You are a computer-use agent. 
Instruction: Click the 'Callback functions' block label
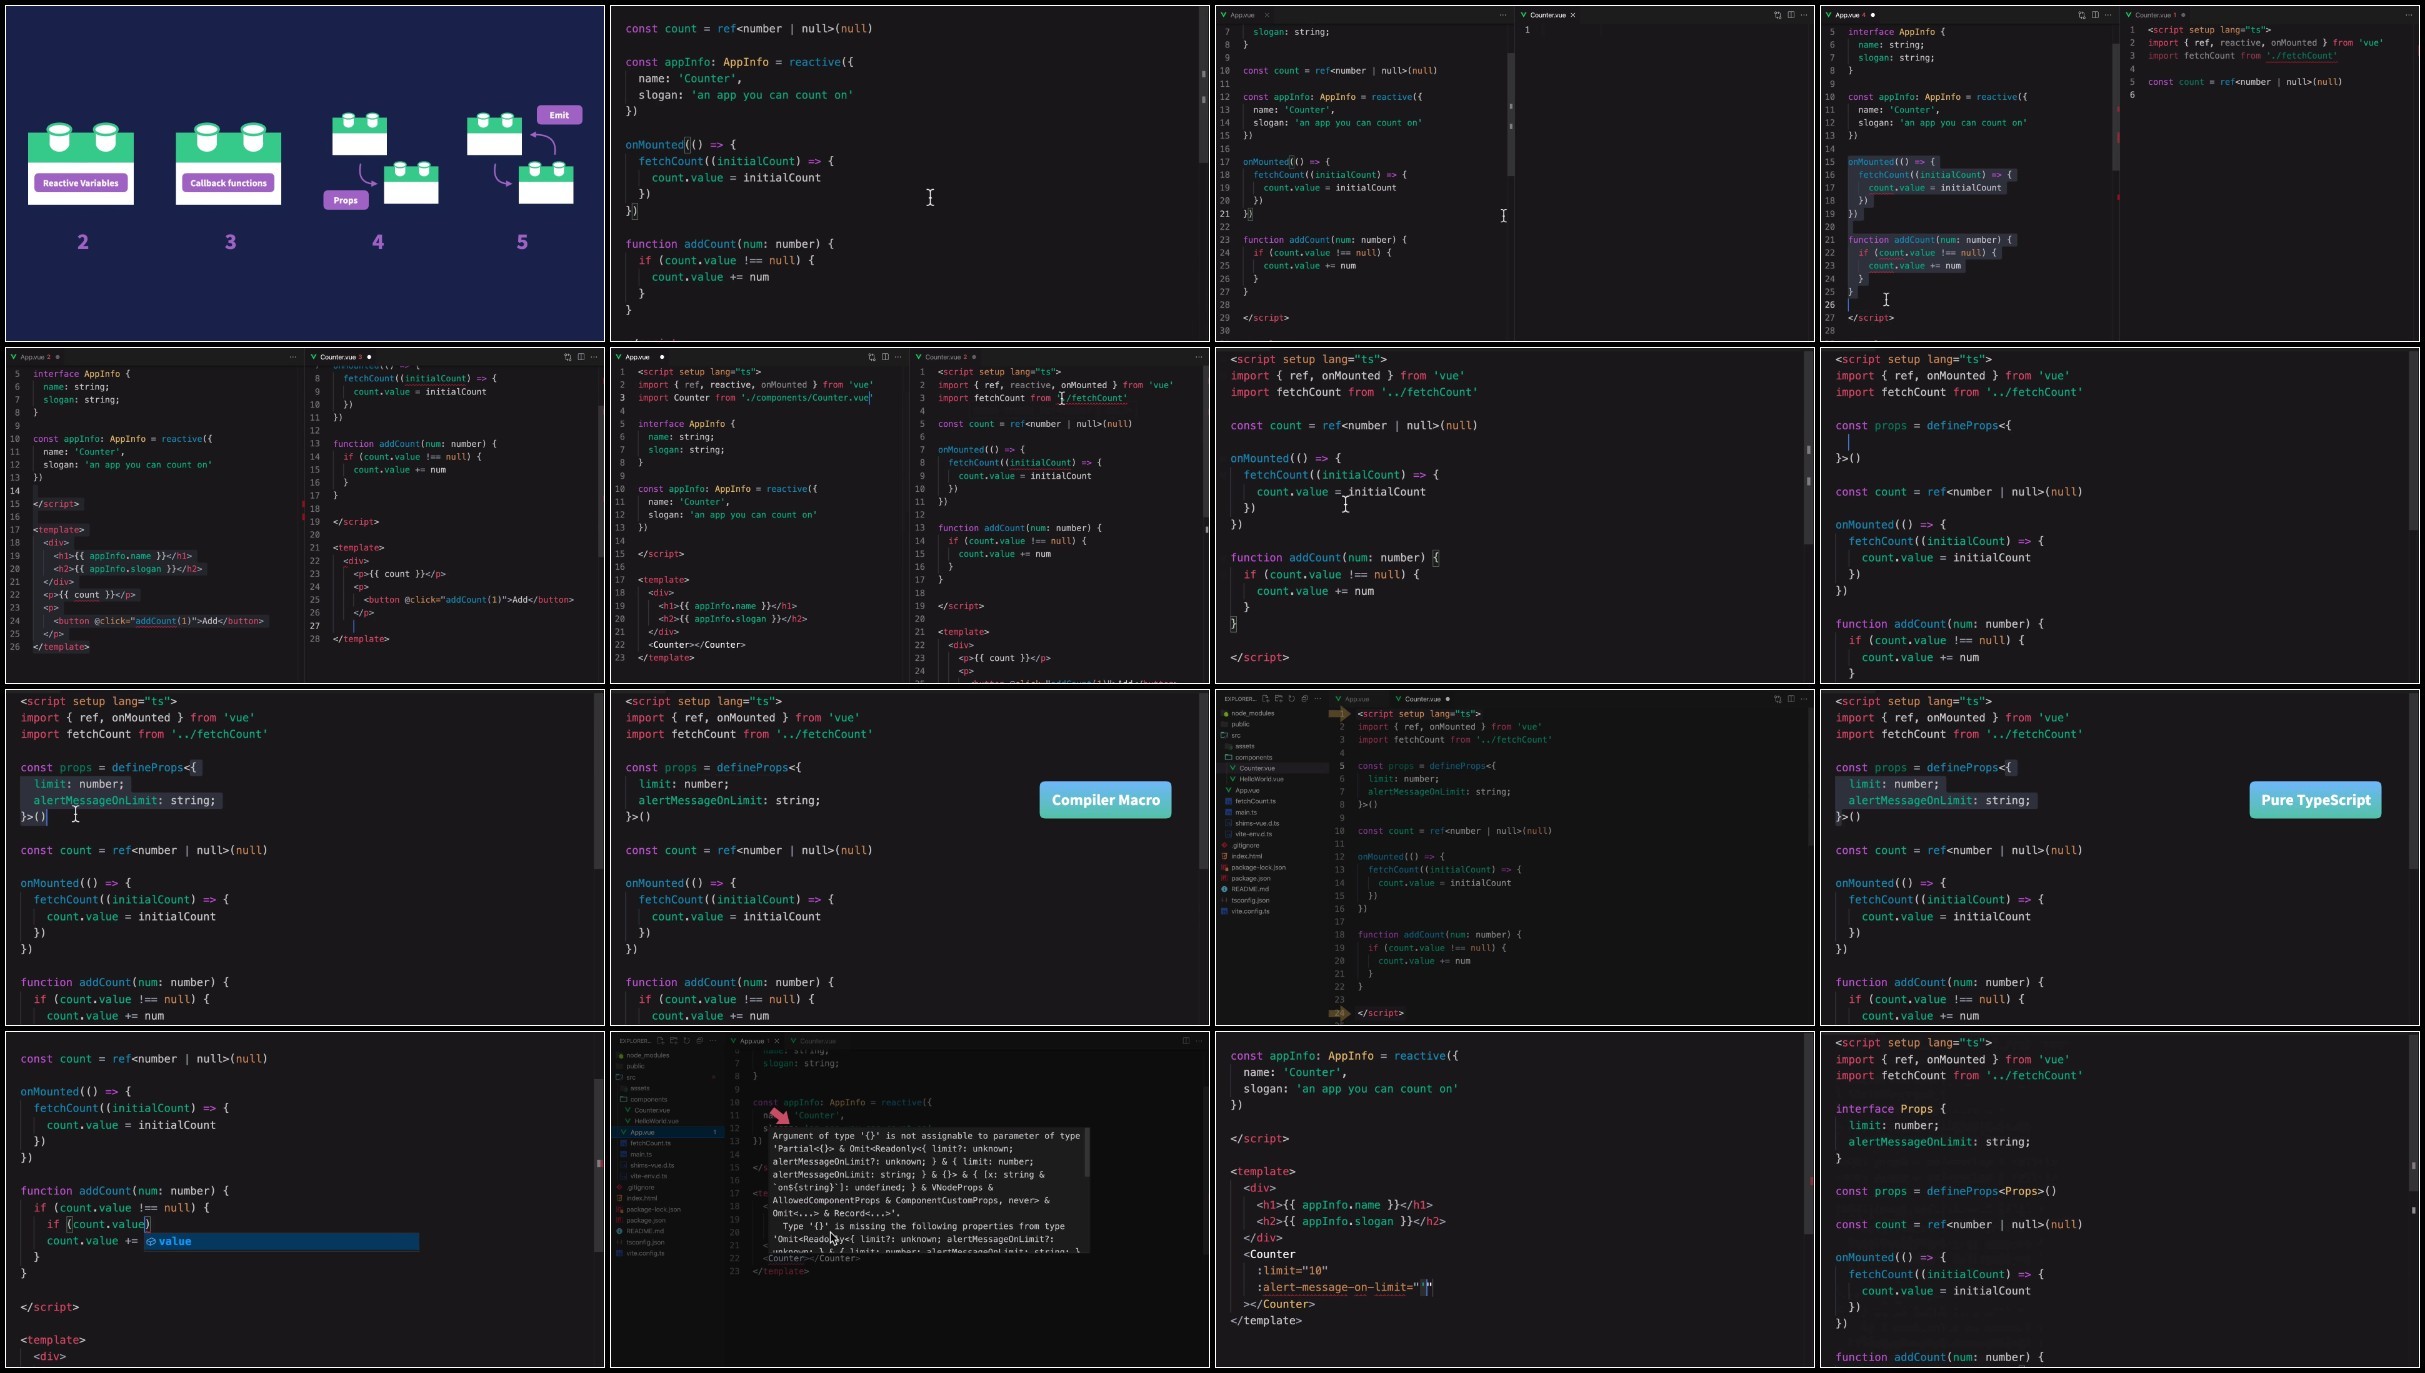click(x=229, y=183)
